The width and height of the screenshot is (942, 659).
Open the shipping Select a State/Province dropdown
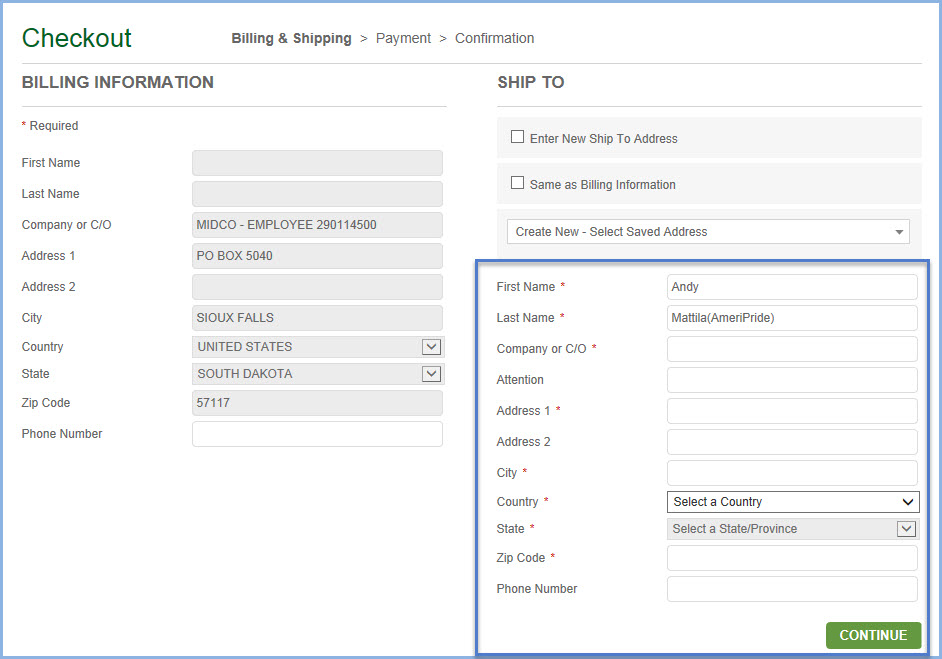792,529
